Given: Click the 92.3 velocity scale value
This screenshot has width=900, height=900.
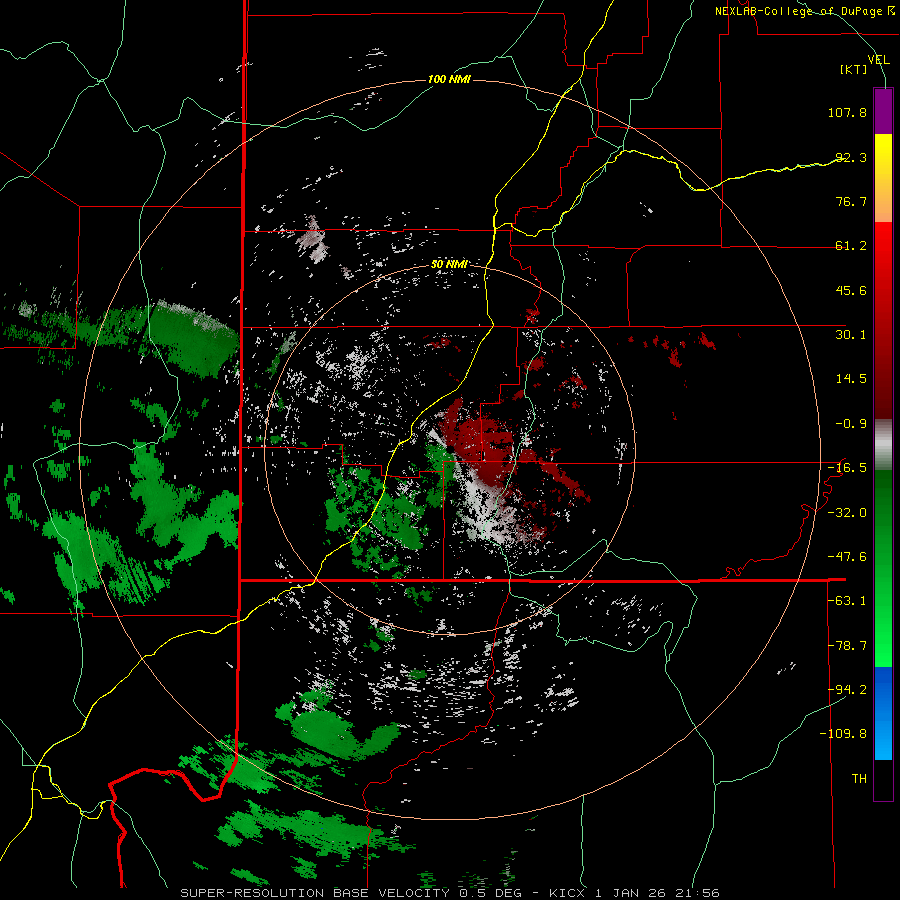Looking at the screenshot, I should (851, 157).
